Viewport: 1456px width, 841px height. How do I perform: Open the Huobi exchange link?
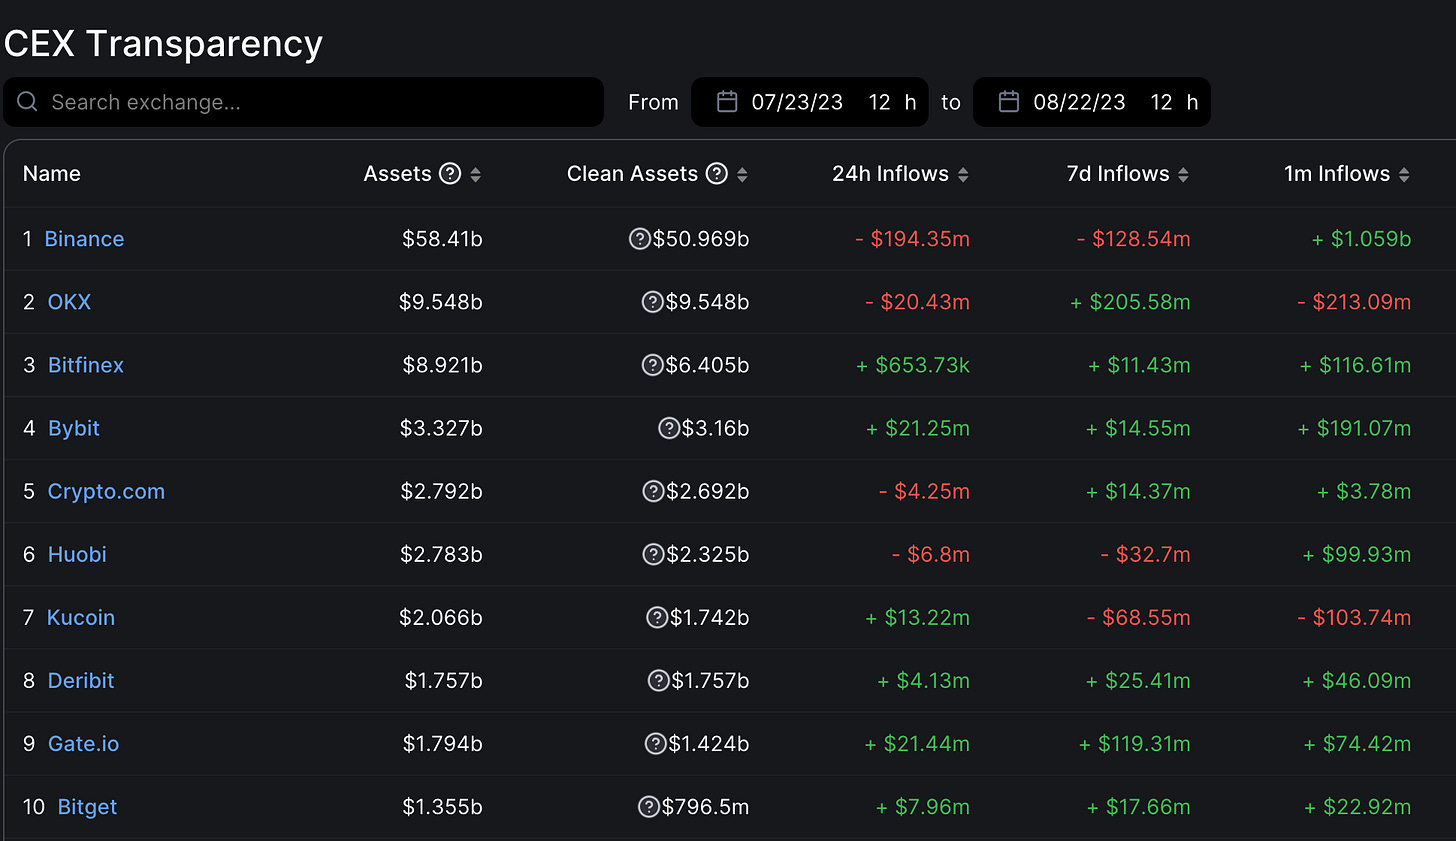pos(77,554)
